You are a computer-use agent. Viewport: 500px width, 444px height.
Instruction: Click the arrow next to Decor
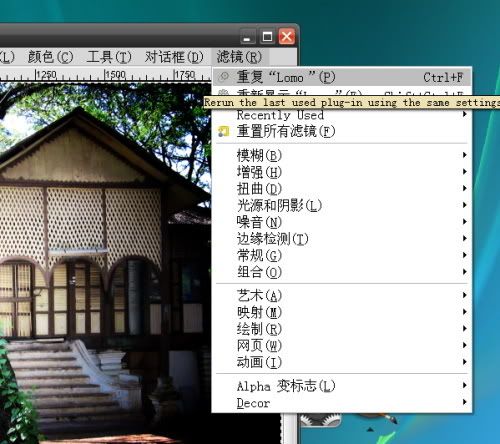[x=465, y=402]
